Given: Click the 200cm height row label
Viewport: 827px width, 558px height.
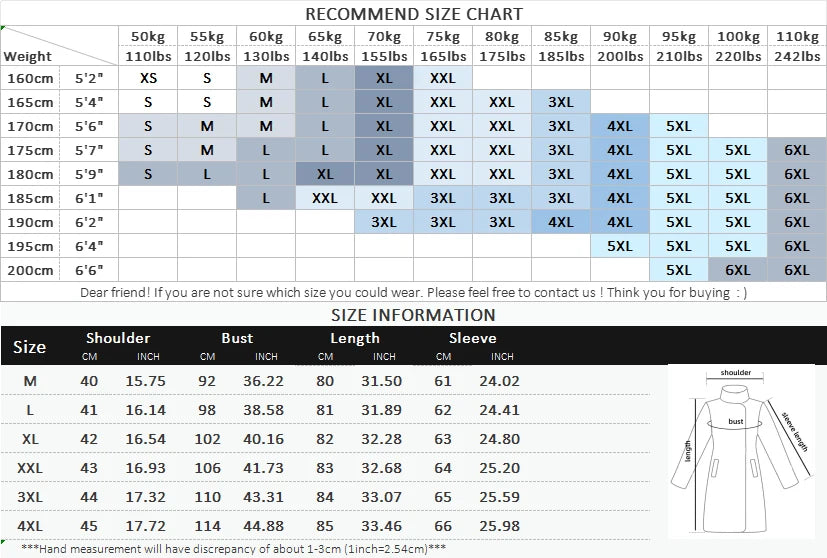Looking at the screenshot, I should [x=30, y=270].
